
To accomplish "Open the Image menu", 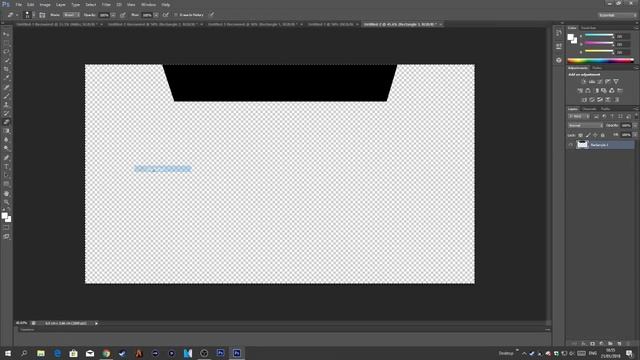I will (45, 5).
